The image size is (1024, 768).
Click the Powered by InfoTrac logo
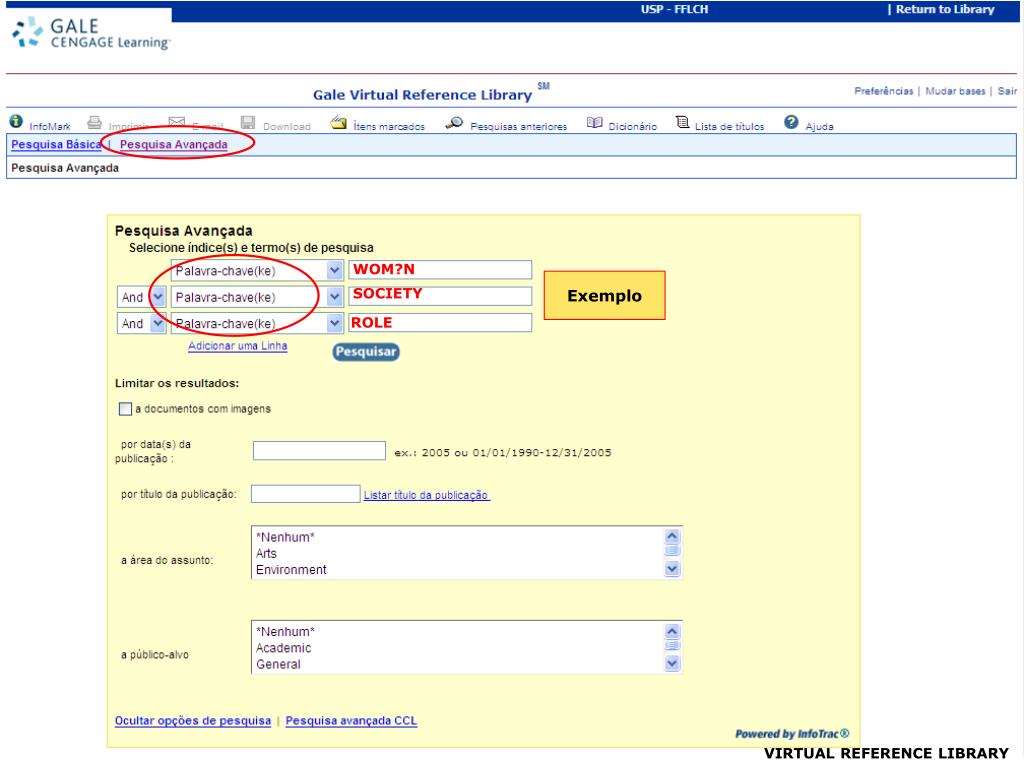tap(792, 734)
